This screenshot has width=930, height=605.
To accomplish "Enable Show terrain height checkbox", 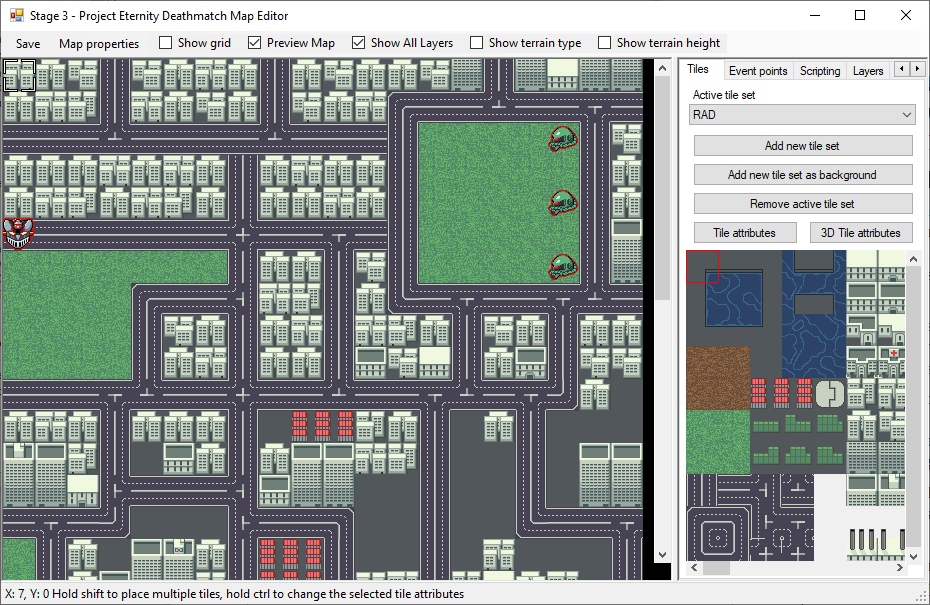I will (604, 43).
